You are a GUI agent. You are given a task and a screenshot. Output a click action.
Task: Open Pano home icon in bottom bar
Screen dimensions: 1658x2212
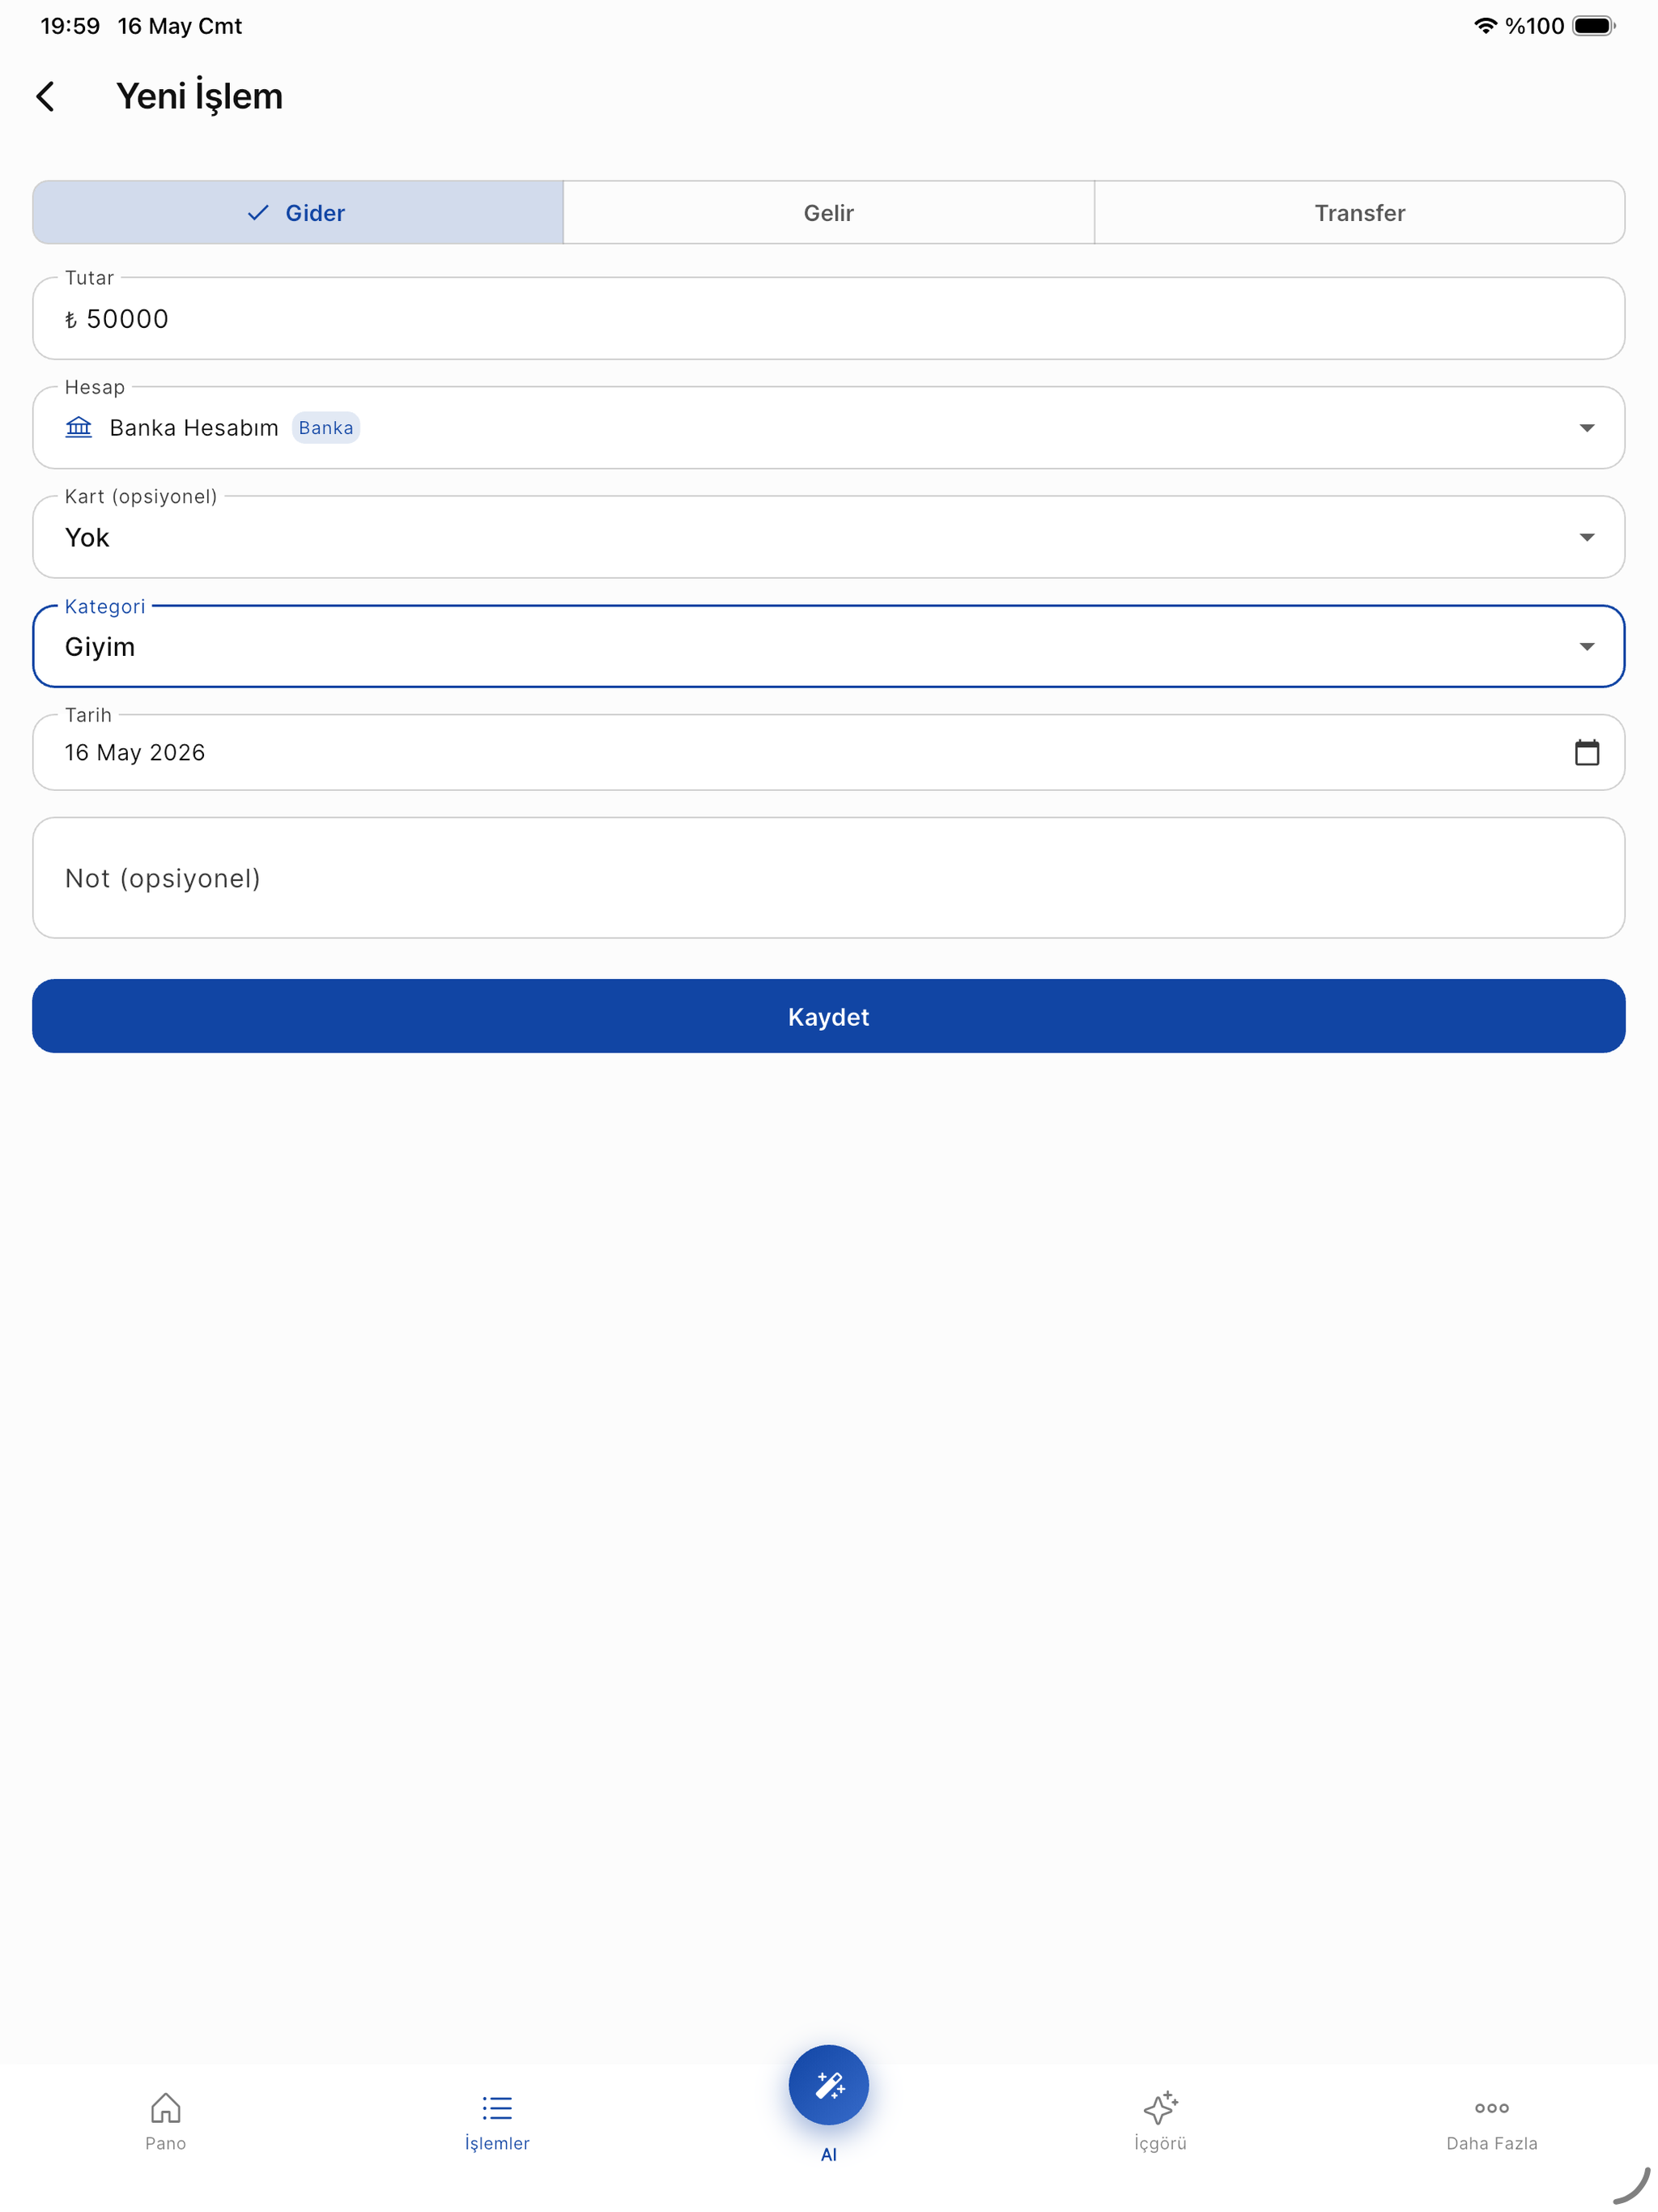tap(166, 2108)
